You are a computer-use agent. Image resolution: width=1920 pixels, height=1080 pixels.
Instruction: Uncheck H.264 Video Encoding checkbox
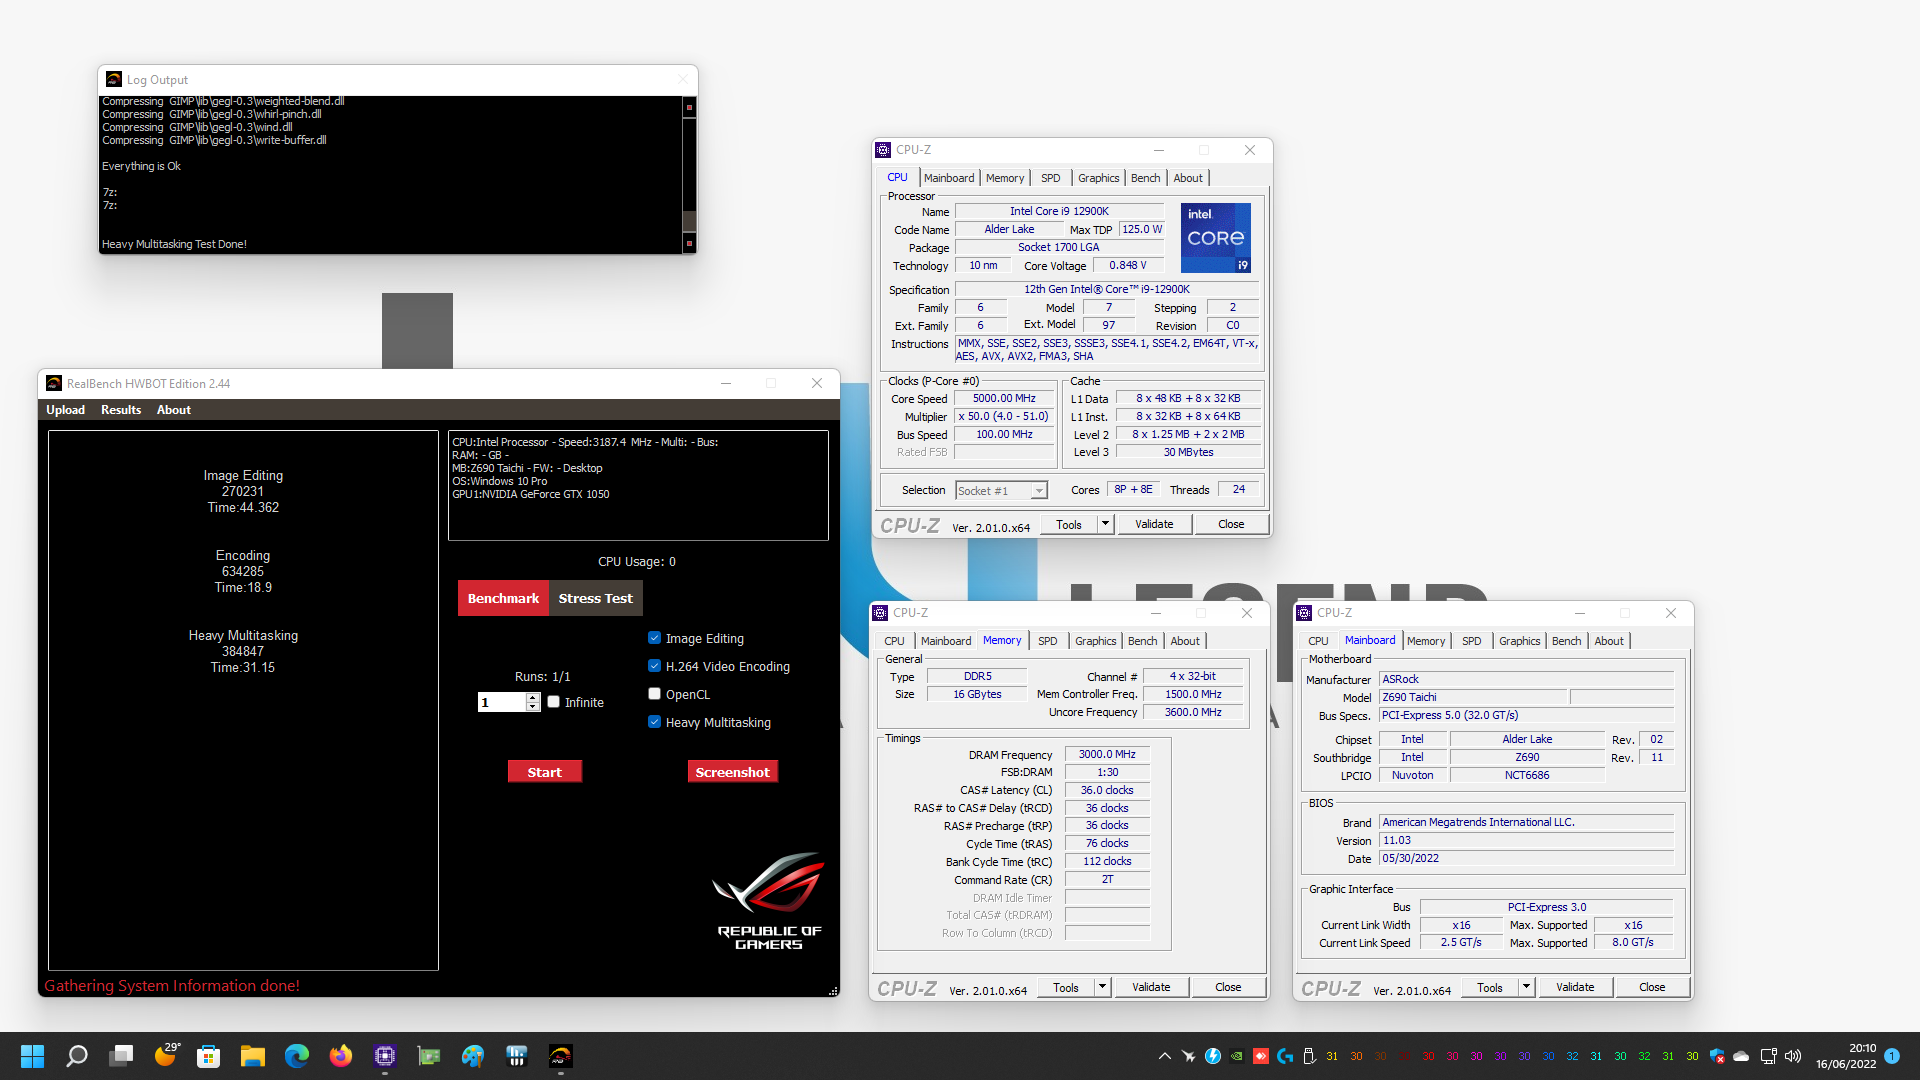tap(654, 666)
